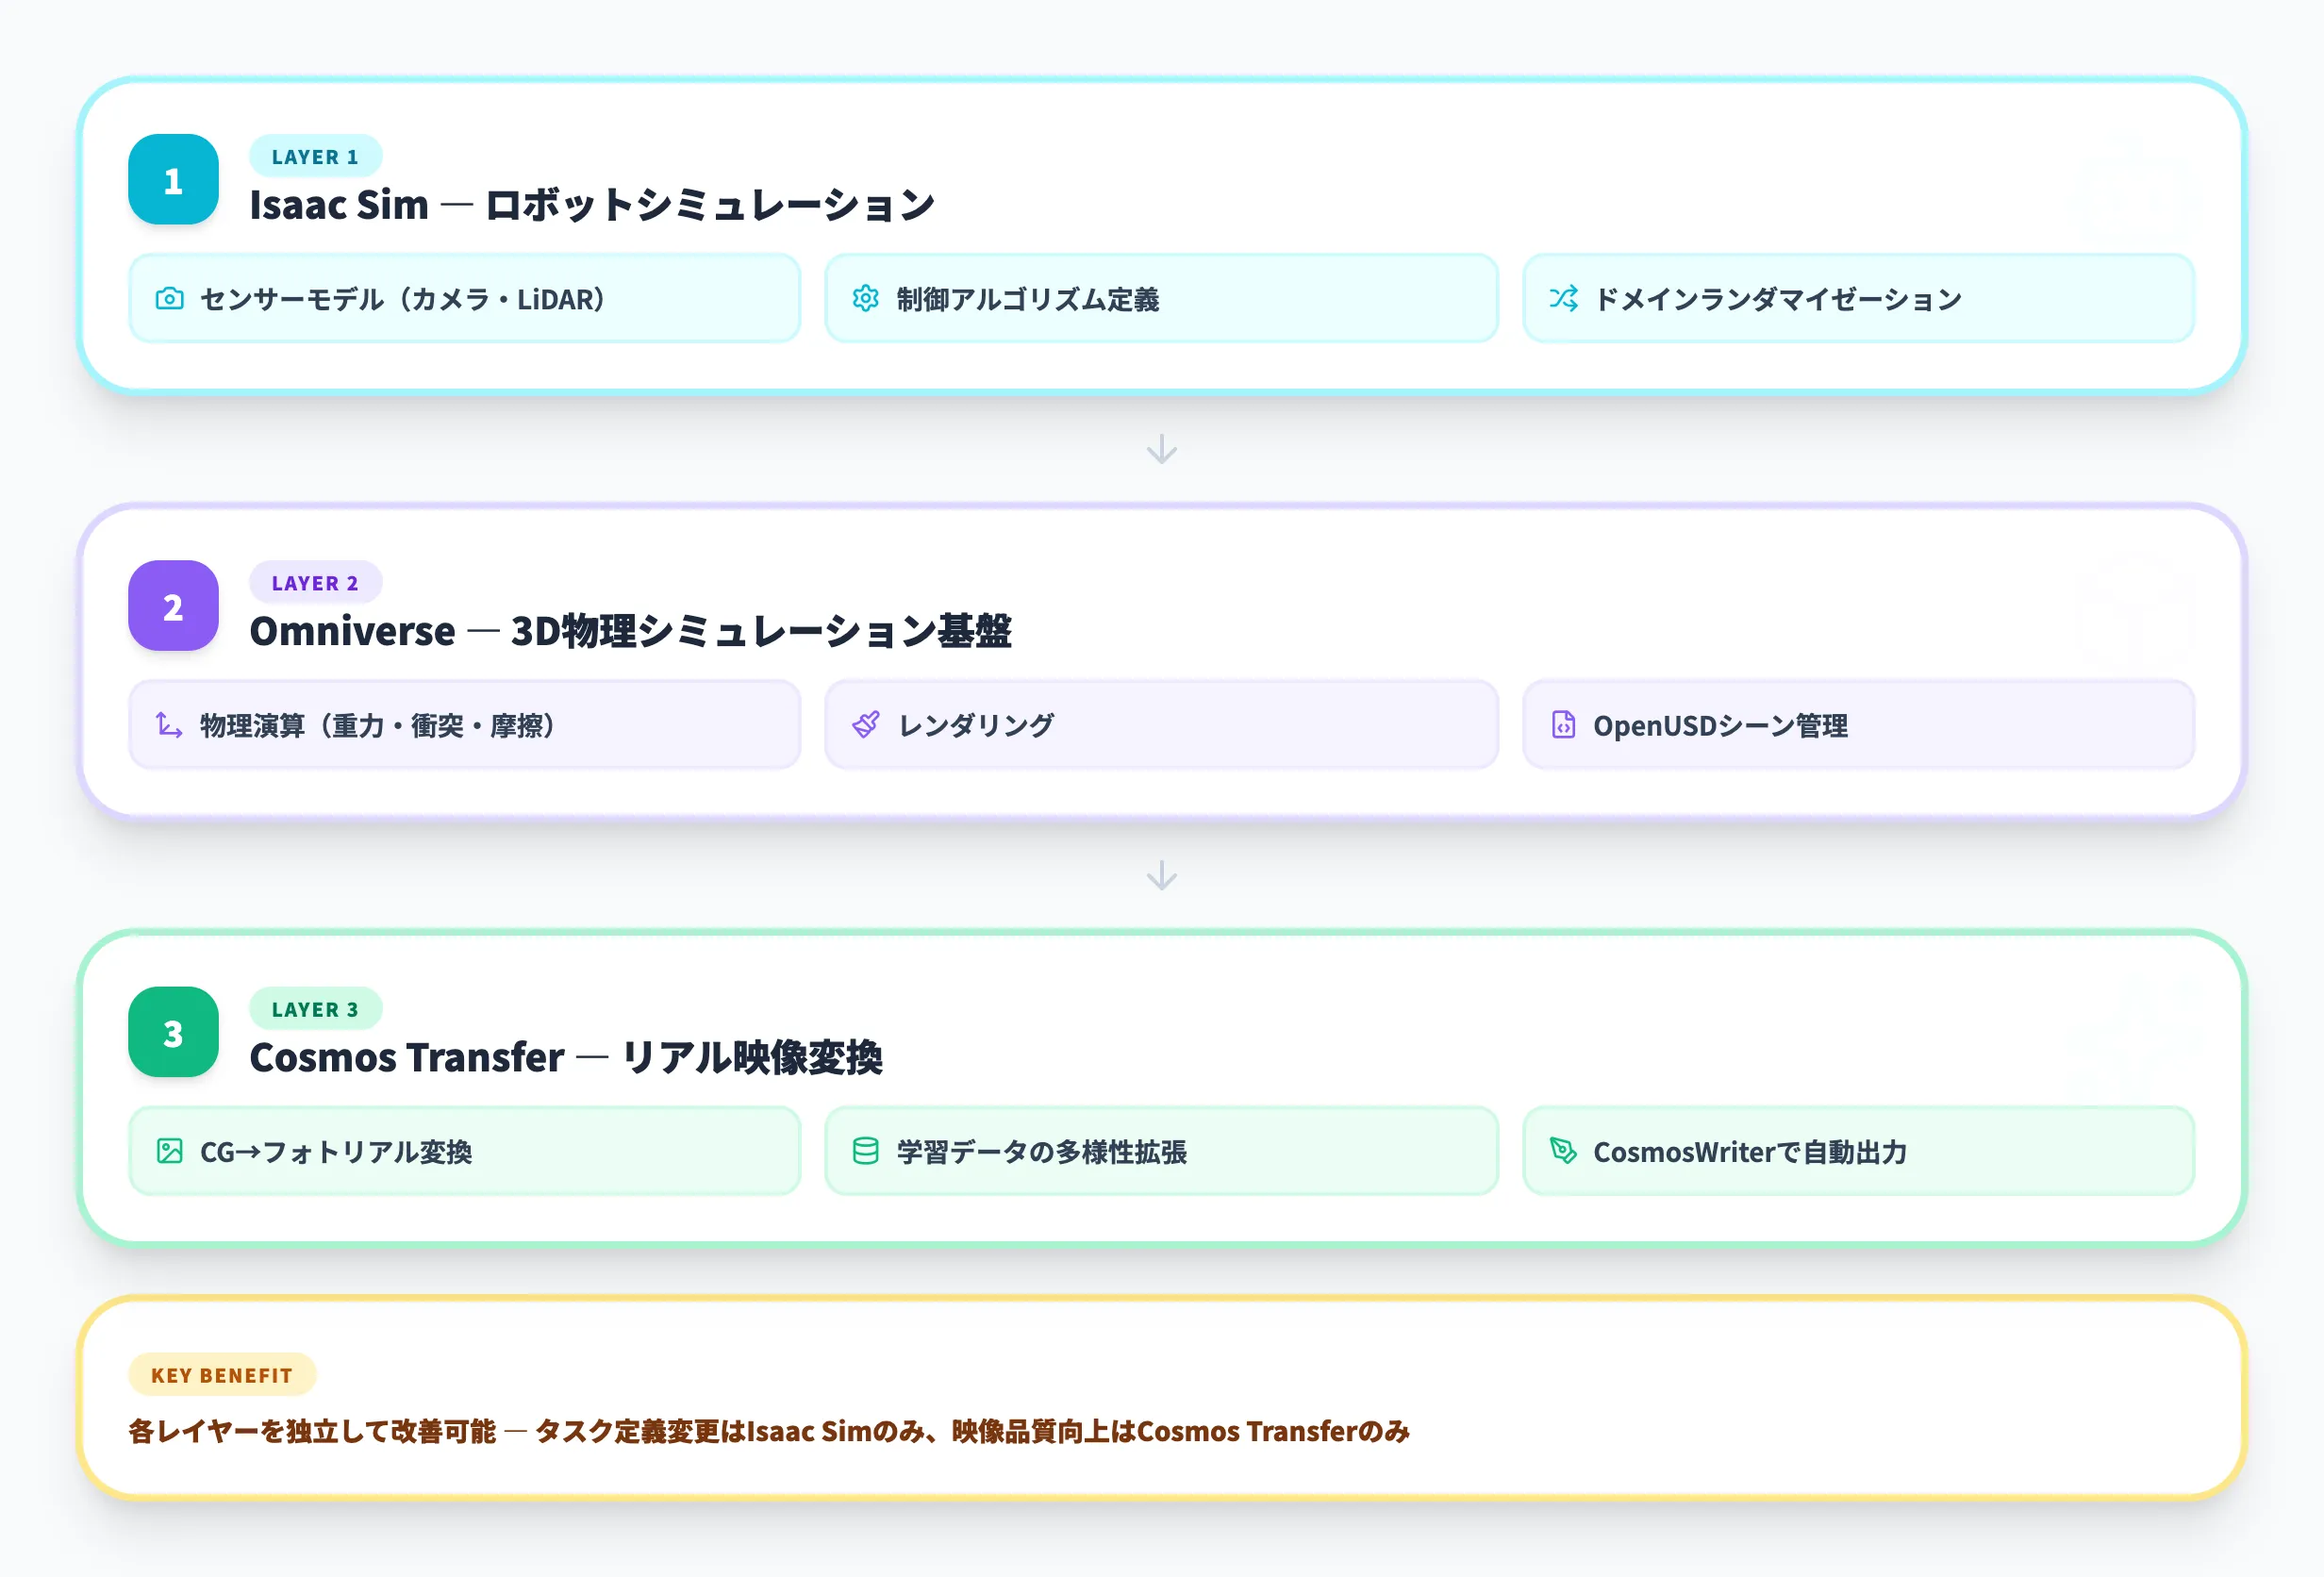Click the LAYER 2 pill label
Viewport: 2324px width, 1577px height.
pos(315,582)
